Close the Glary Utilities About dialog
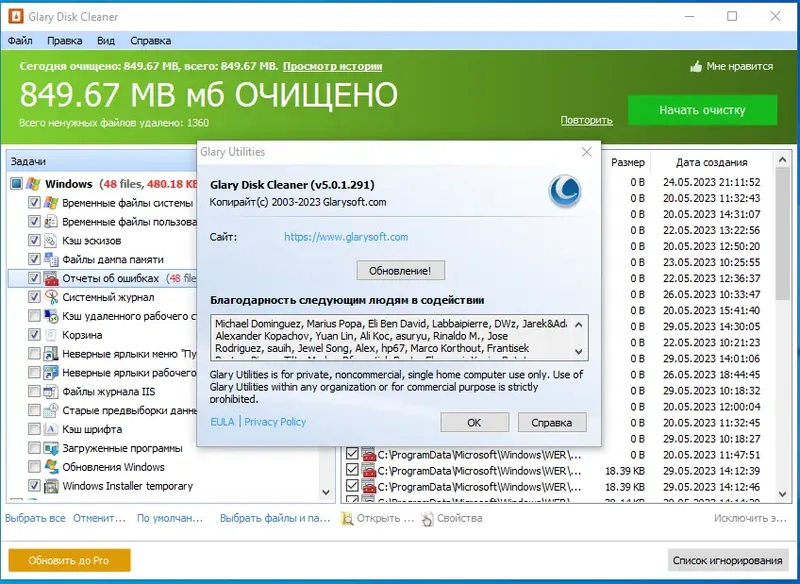Viewport: 800px width, 584px height. [587, 152]
